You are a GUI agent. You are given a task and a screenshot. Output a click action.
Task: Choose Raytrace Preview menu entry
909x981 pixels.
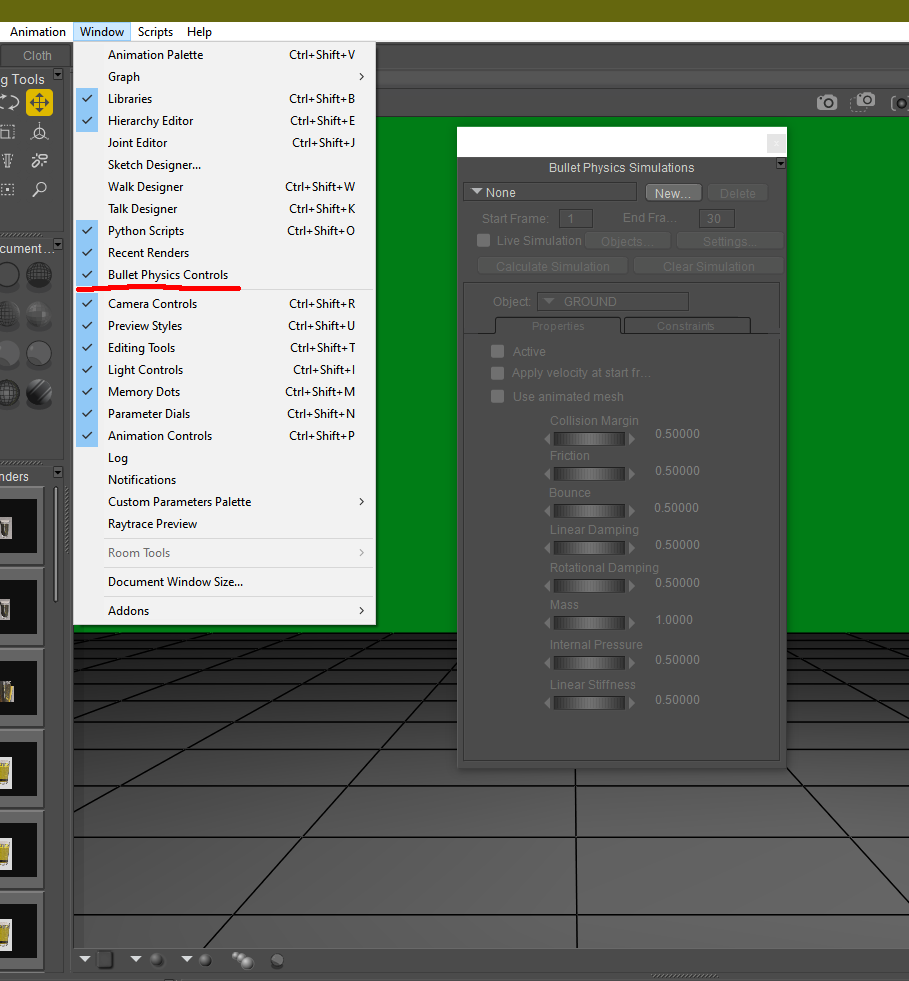point(225,524)
